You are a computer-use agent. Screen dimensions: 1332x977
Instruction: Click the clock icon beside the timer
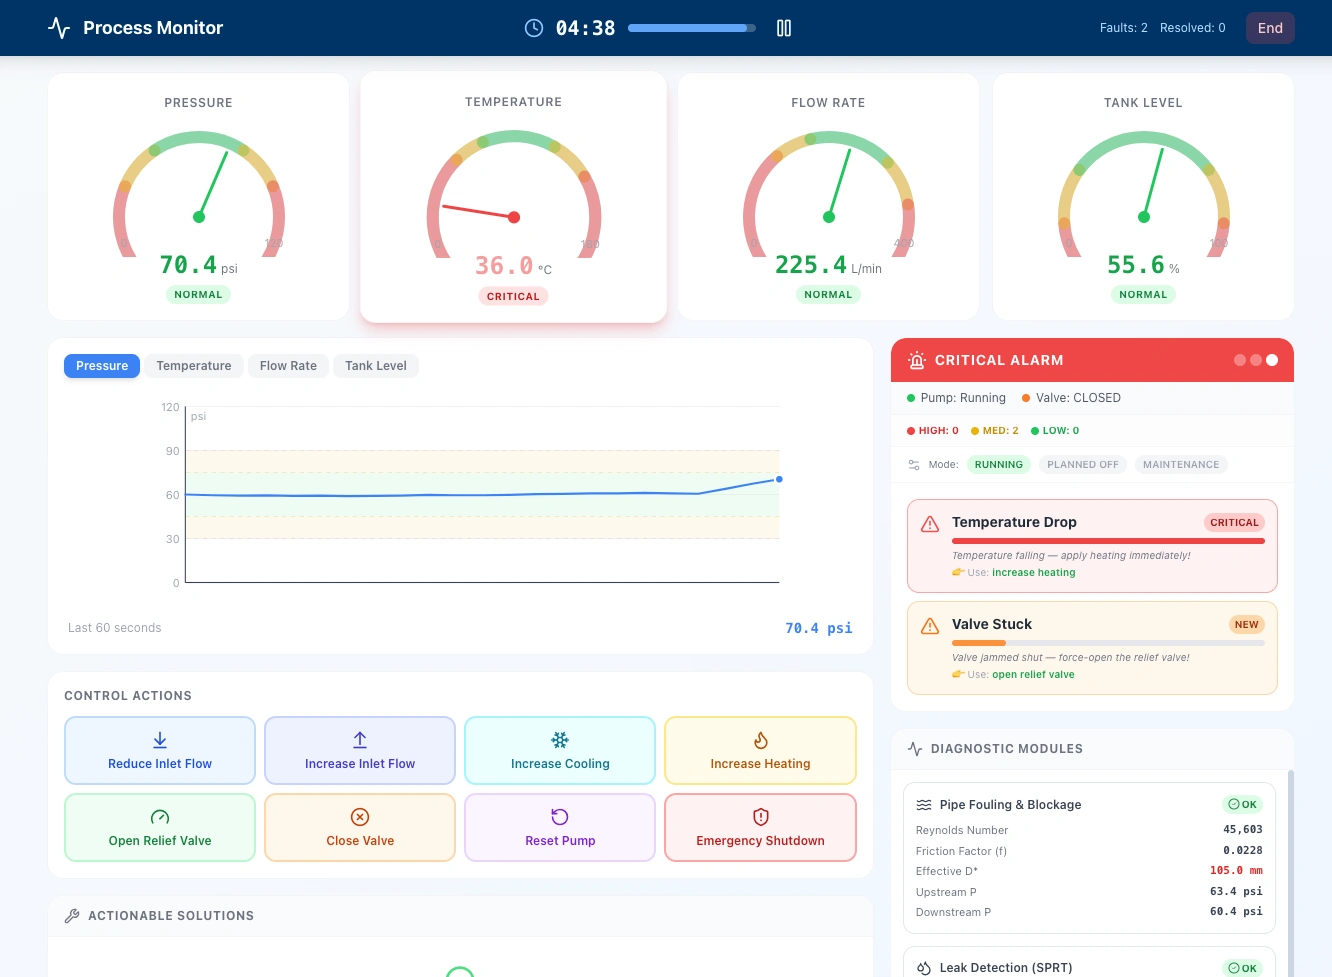click(534, 28)
